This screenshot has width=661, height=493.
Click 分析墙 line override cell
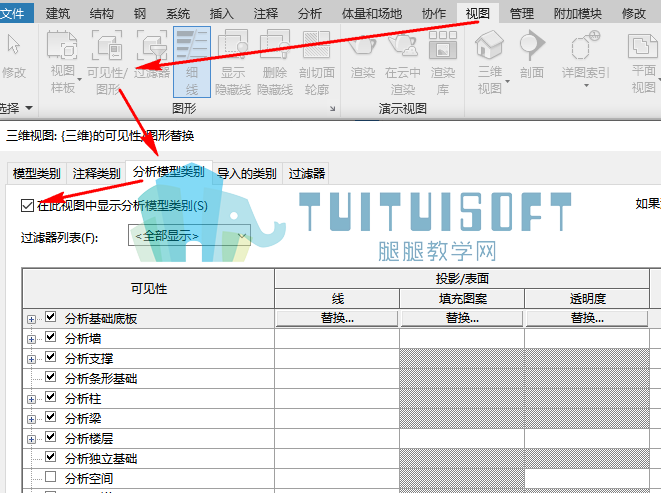point(337,338)
